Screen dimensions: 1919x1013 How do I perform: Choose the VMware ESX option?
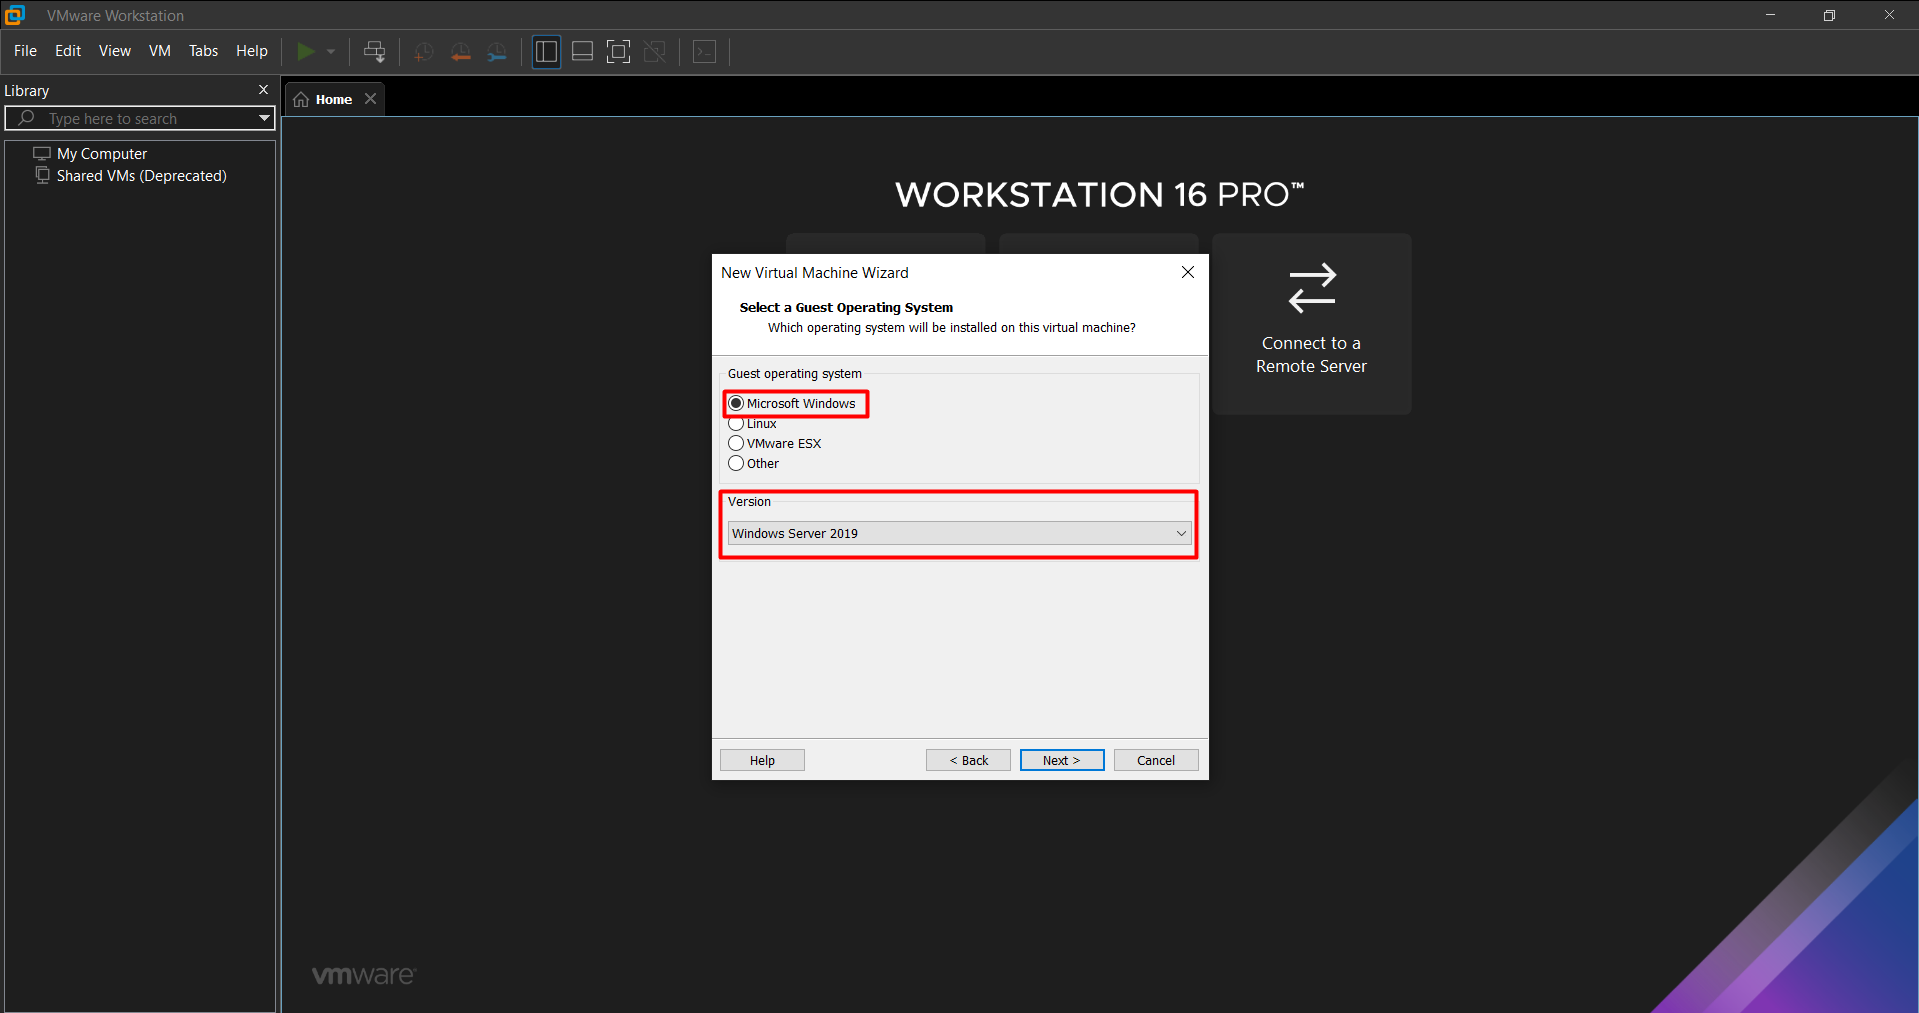click(737, 443)
